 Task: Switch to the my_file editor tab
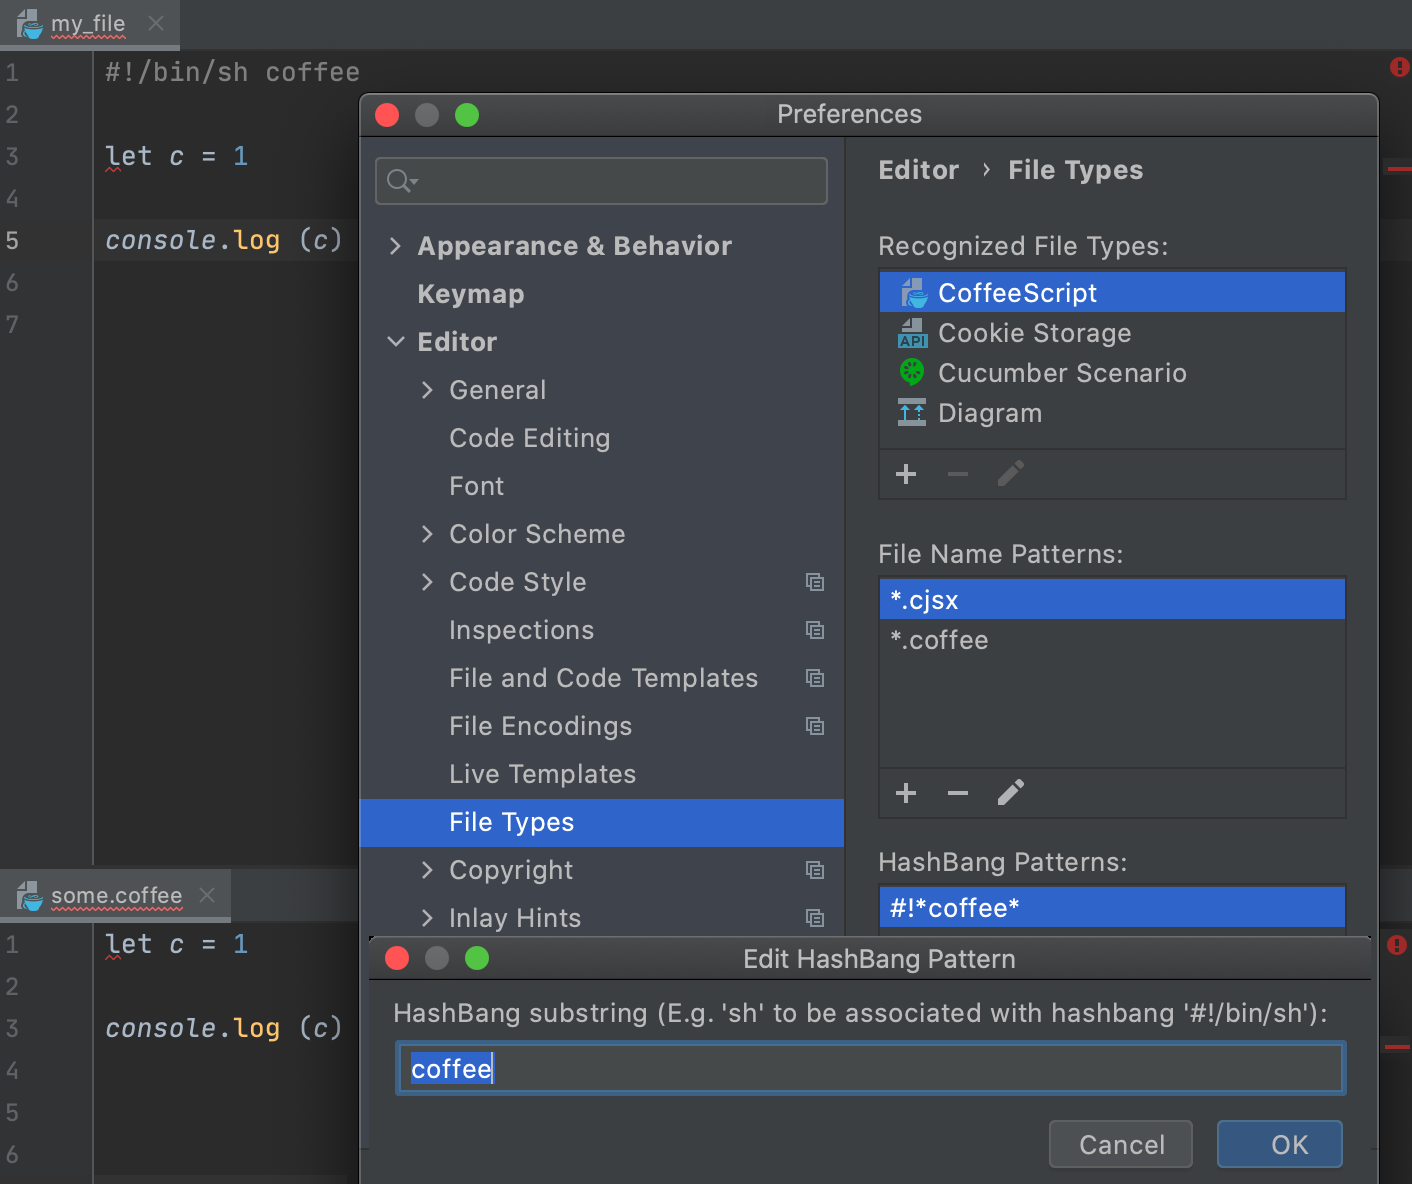(88, 24)
